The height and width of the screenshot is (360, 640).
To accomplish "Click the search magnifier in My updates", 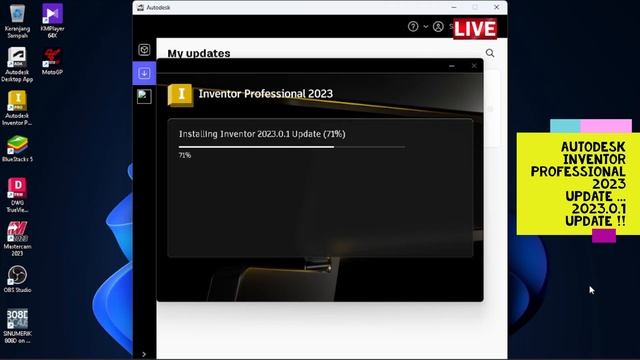I will pyautogui.click(x=490, y=53).
